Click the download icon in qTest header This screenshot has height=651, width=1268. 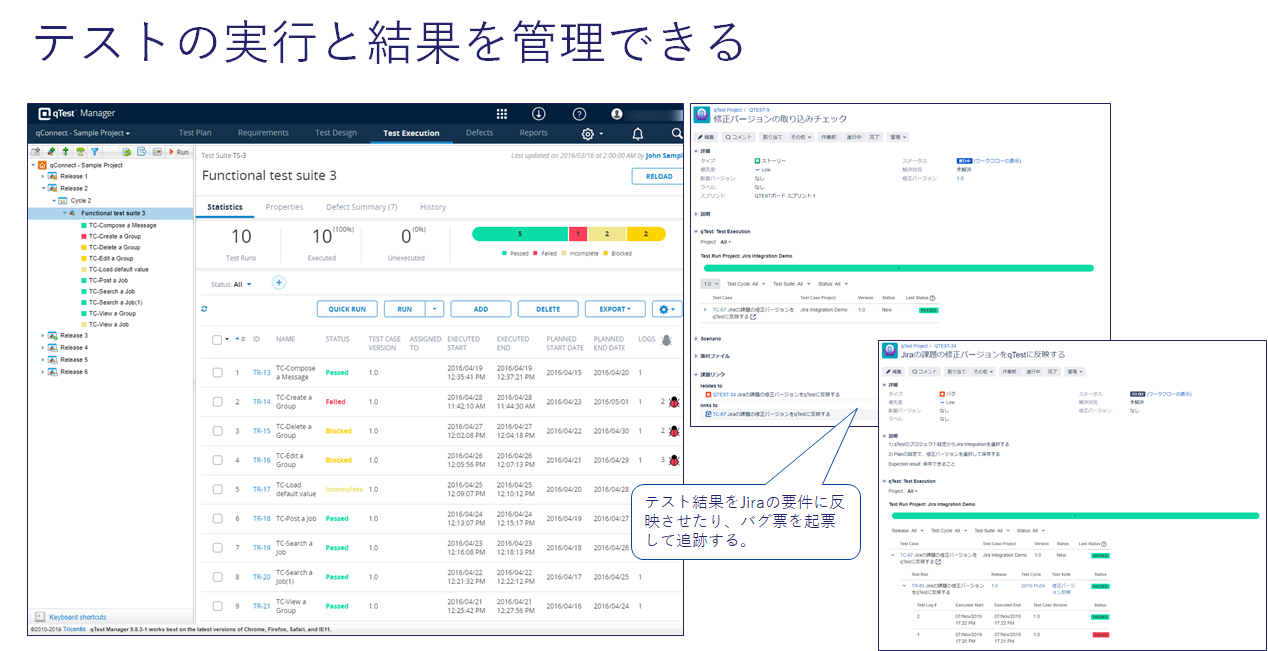click(x=539, y=114)
